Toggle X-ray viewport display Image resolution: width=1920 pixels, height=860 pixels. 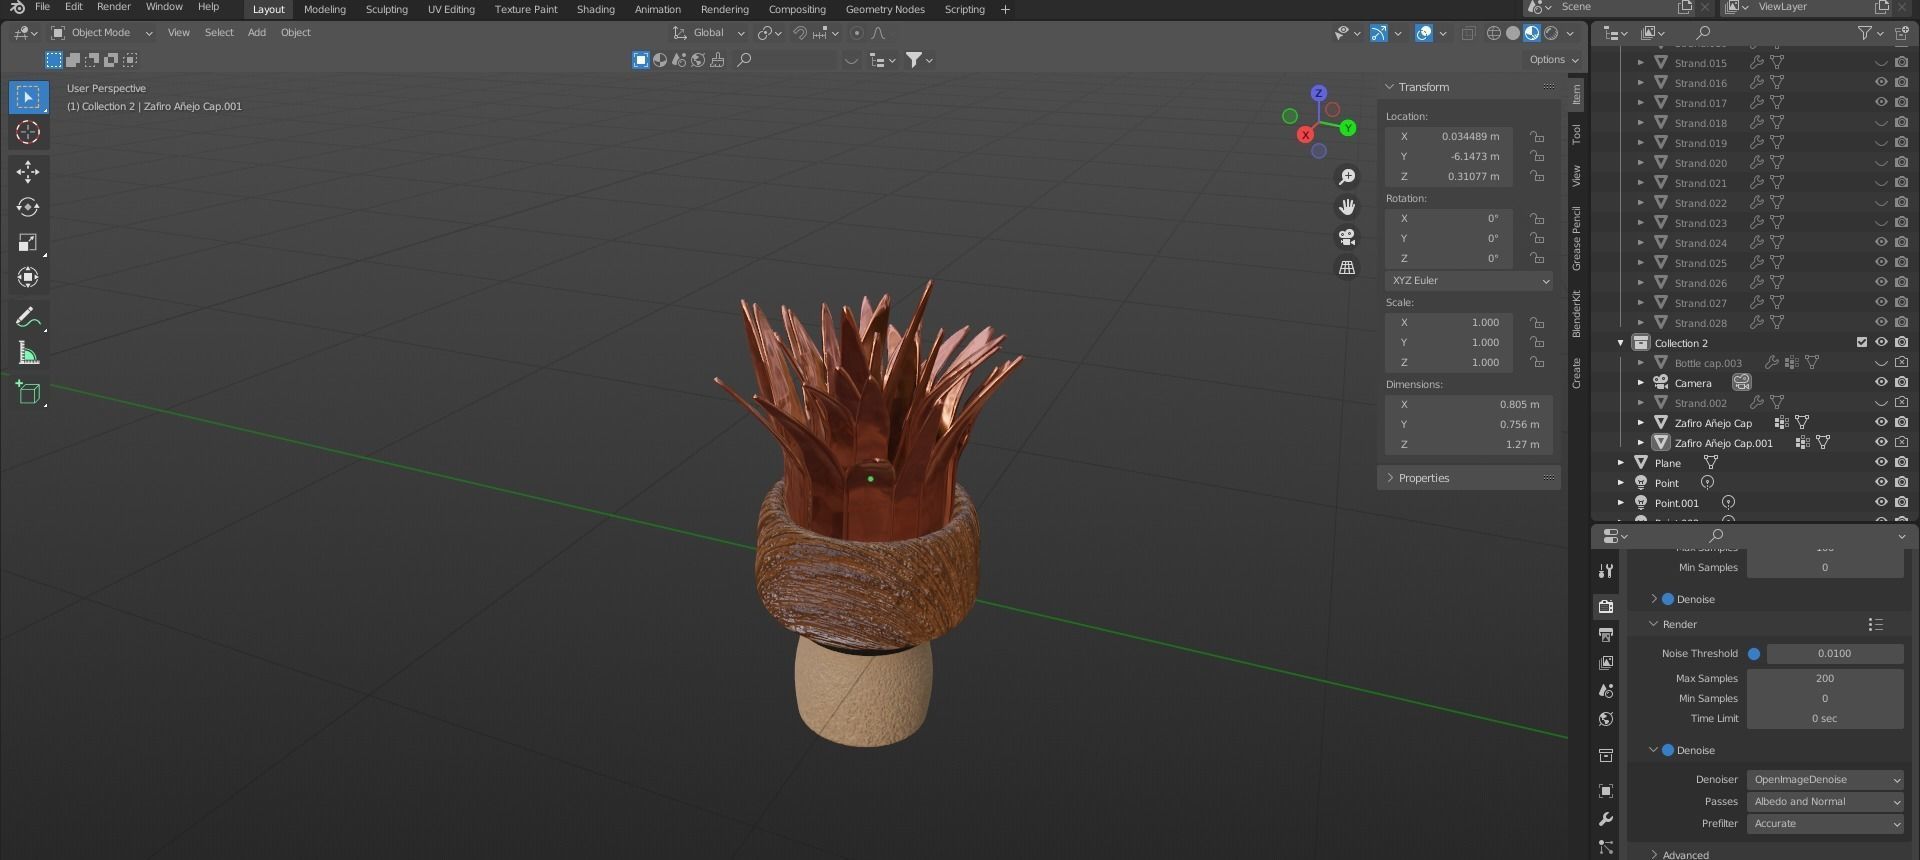1468,33
